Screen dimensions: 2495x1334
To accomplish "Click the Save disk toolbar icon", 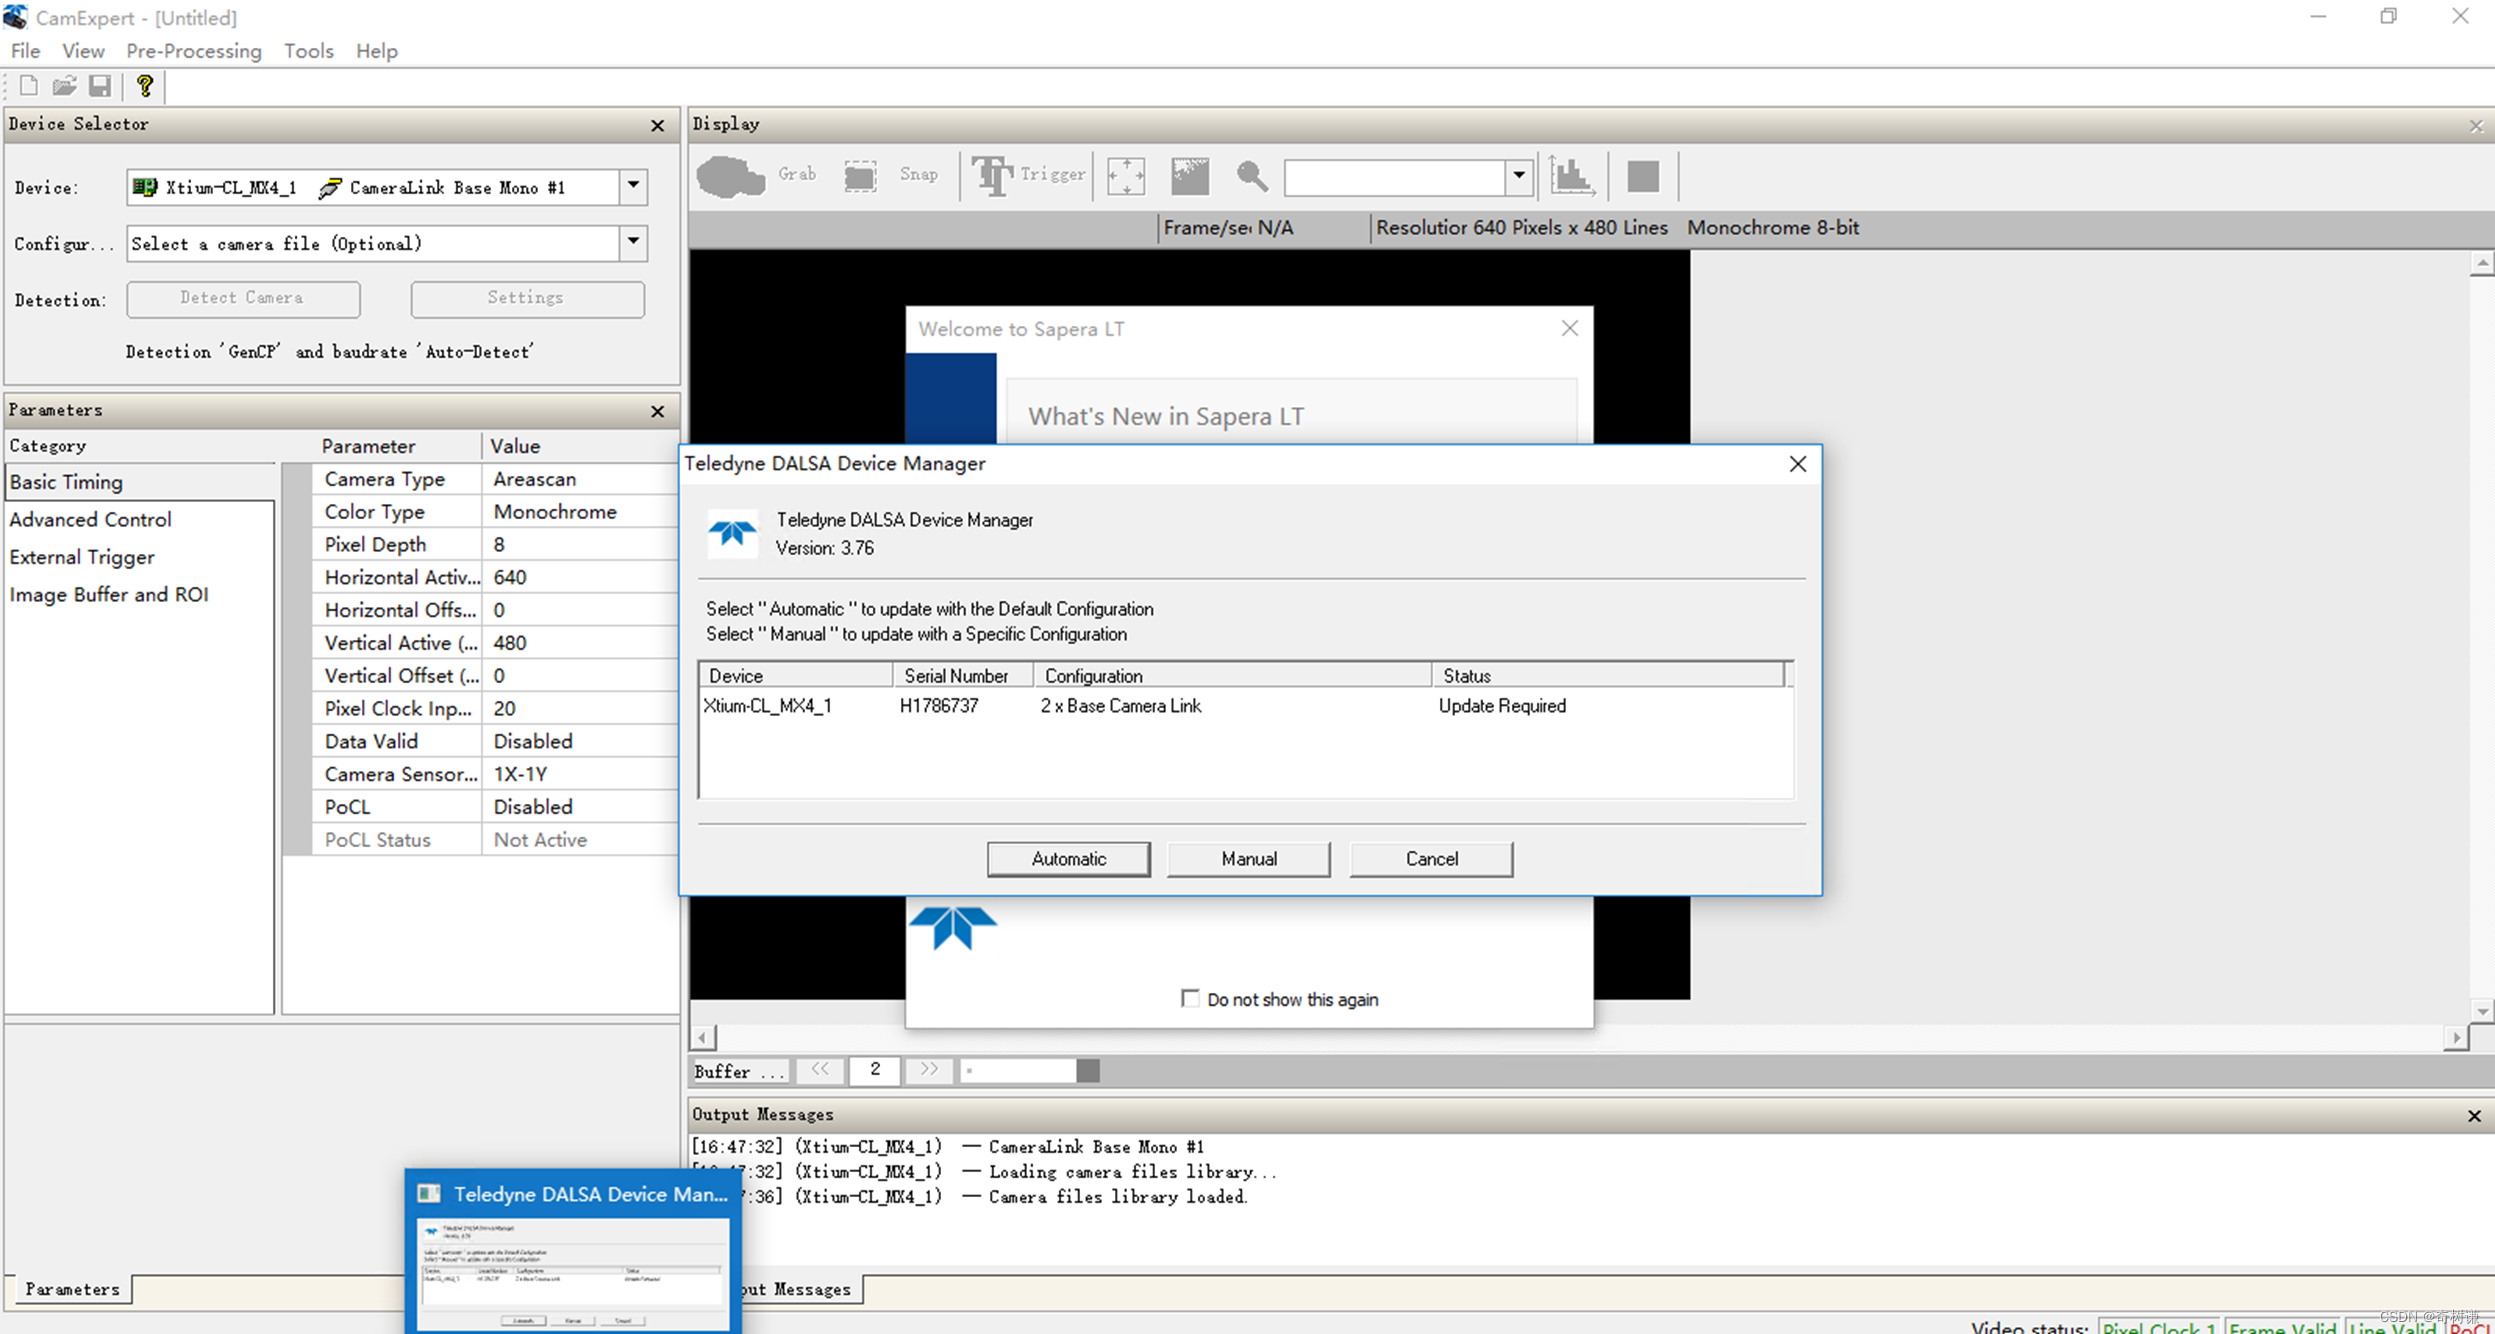I will 100,86.
